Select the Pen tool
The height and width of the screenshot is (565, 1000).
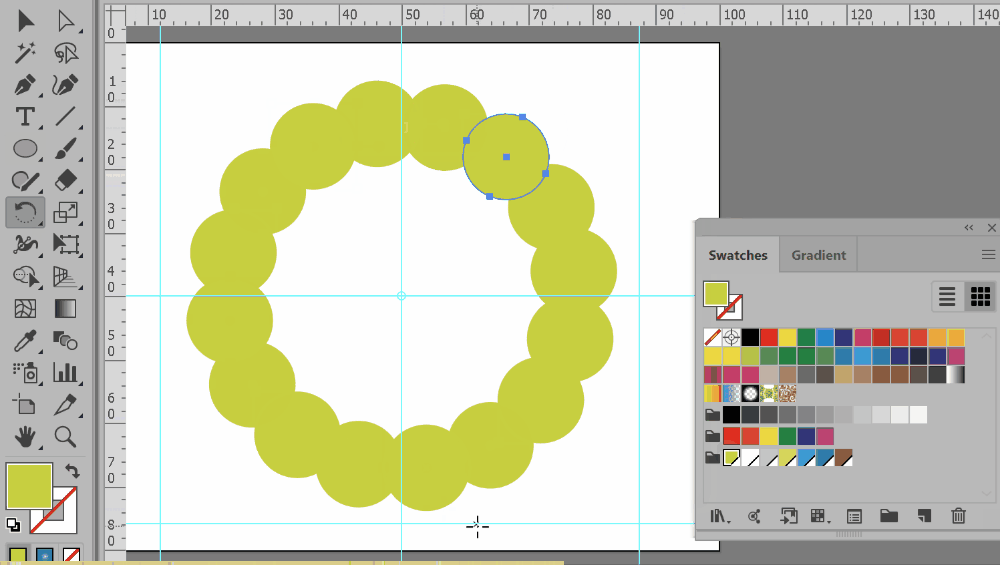[25, 85]
